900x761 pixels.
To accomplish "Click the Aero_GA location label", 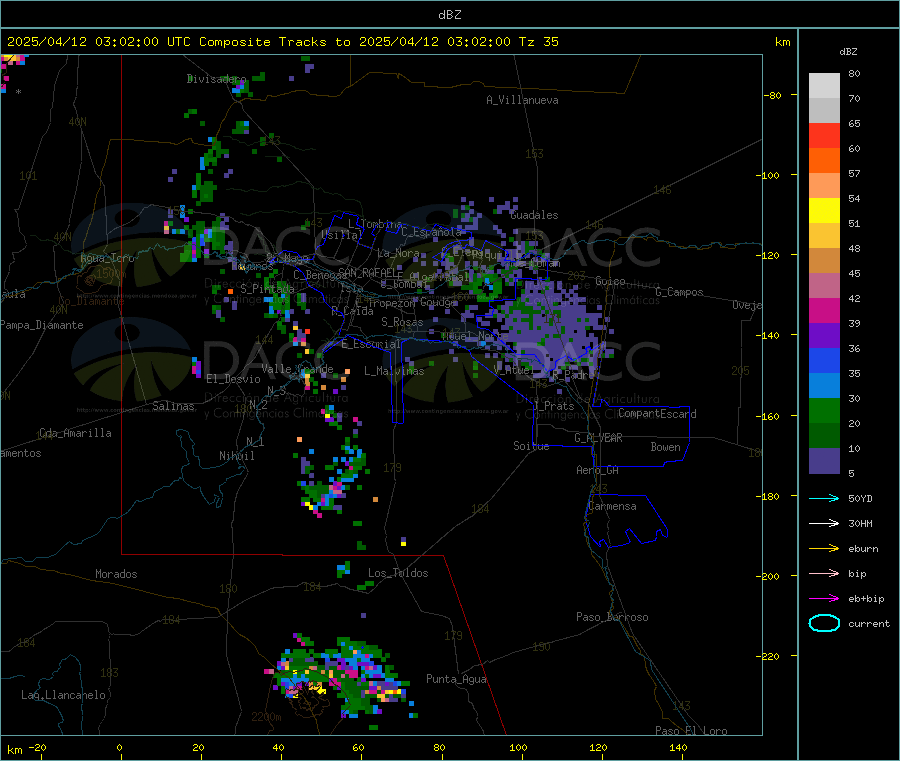I will point(597,470).
